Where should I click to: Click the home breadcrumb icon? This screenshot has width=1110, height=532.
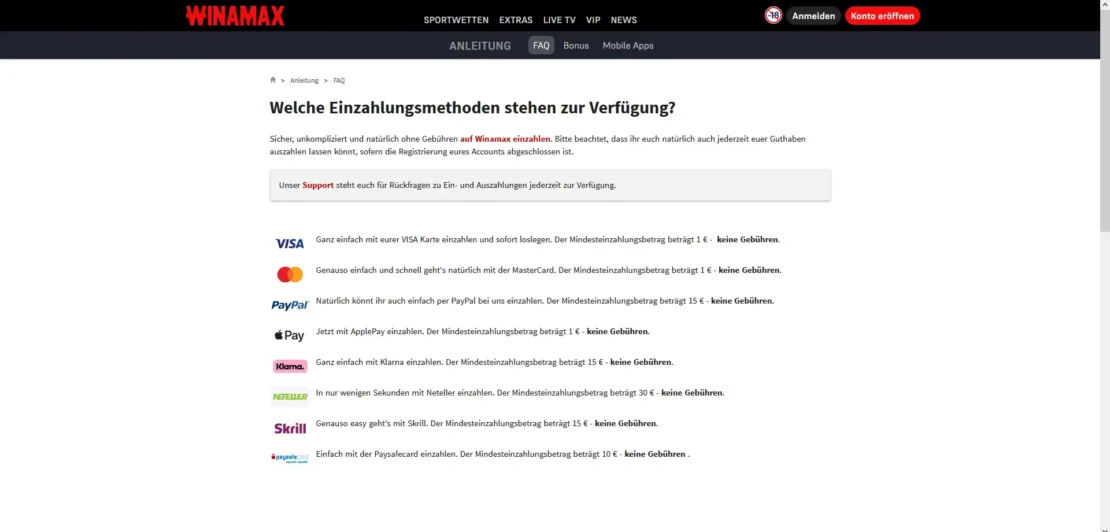(x=273, y=80)
